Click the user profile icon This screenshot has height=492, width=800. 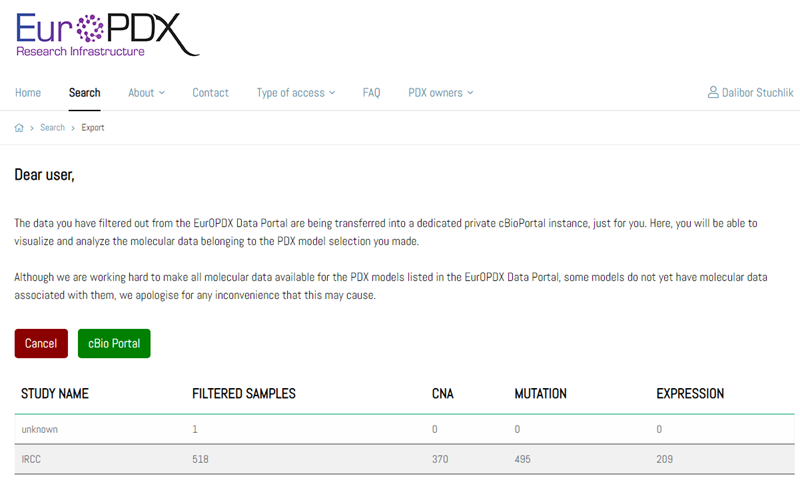coord(713,93)
